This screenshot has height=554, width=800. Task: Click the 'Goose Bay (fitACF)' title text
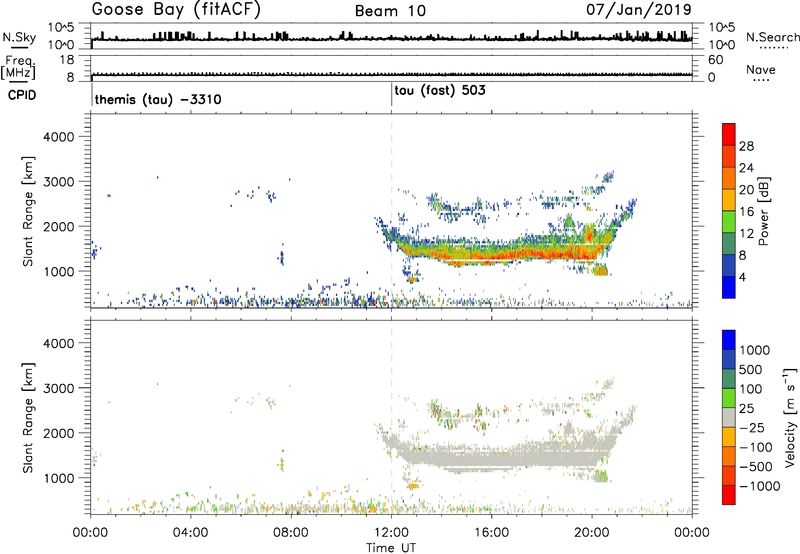[176, 10]
